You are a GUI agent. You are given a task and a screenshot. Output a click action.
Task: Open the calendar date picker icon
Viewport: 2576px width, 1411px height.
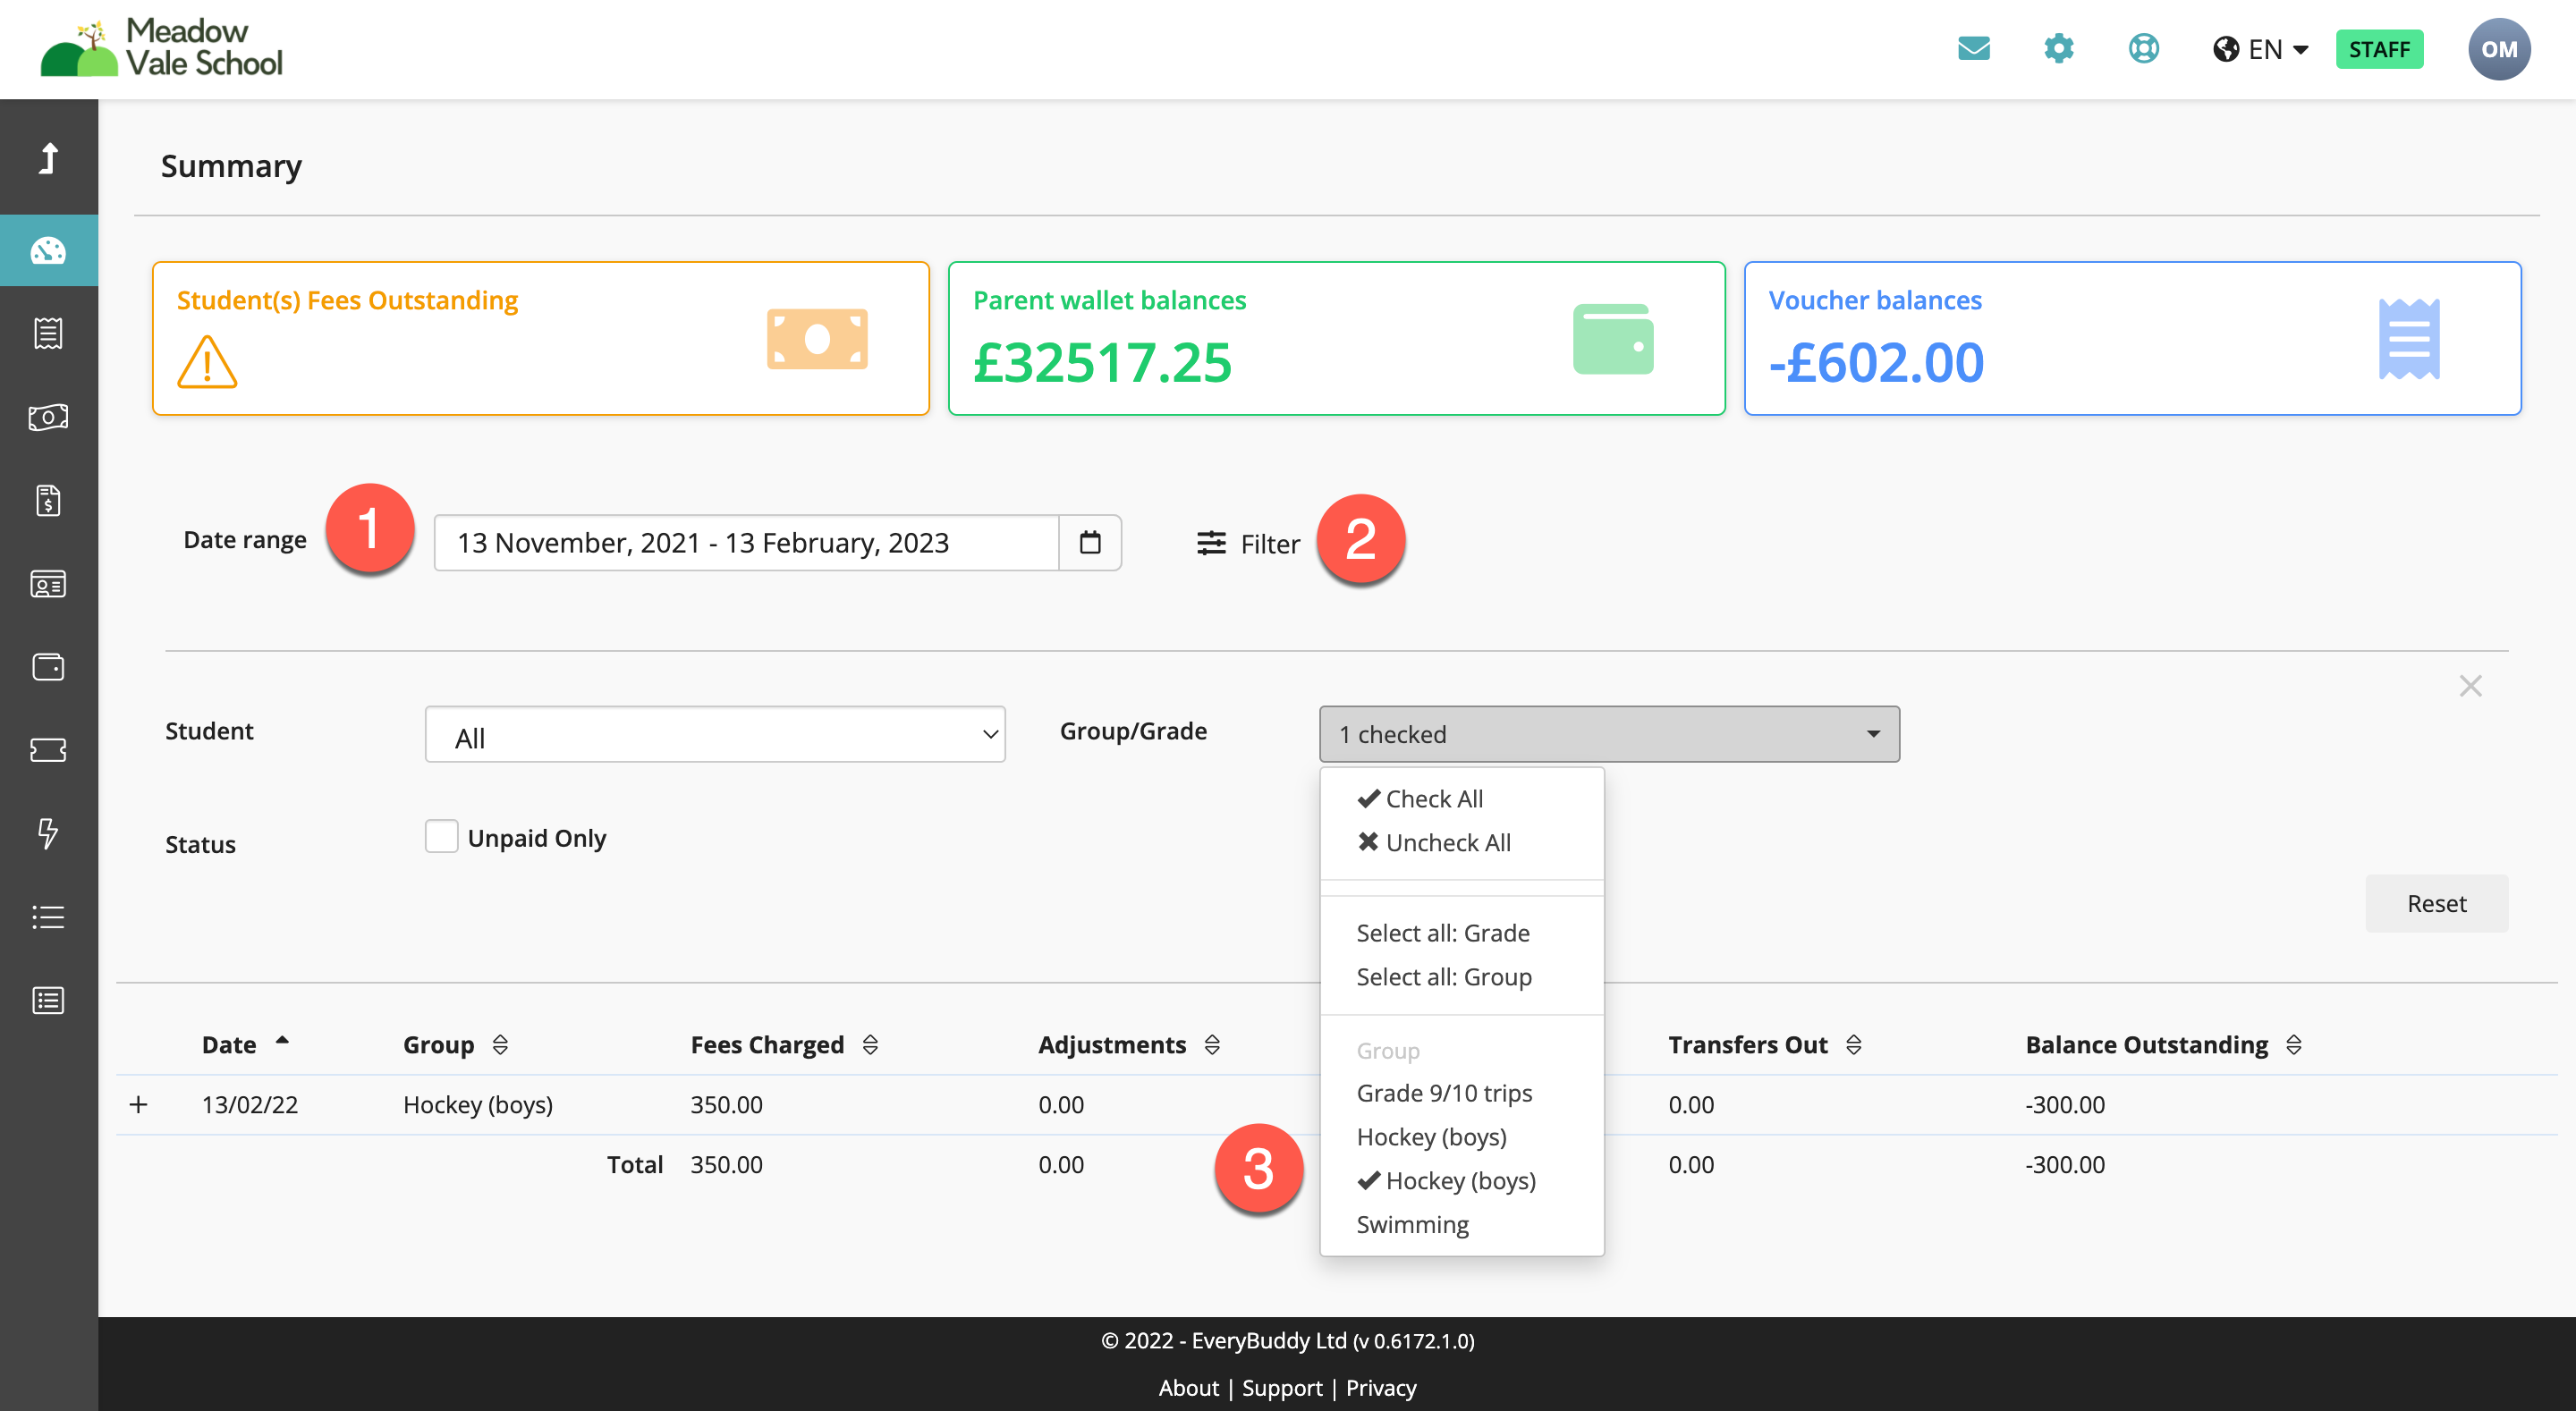tap(1090, 542)
